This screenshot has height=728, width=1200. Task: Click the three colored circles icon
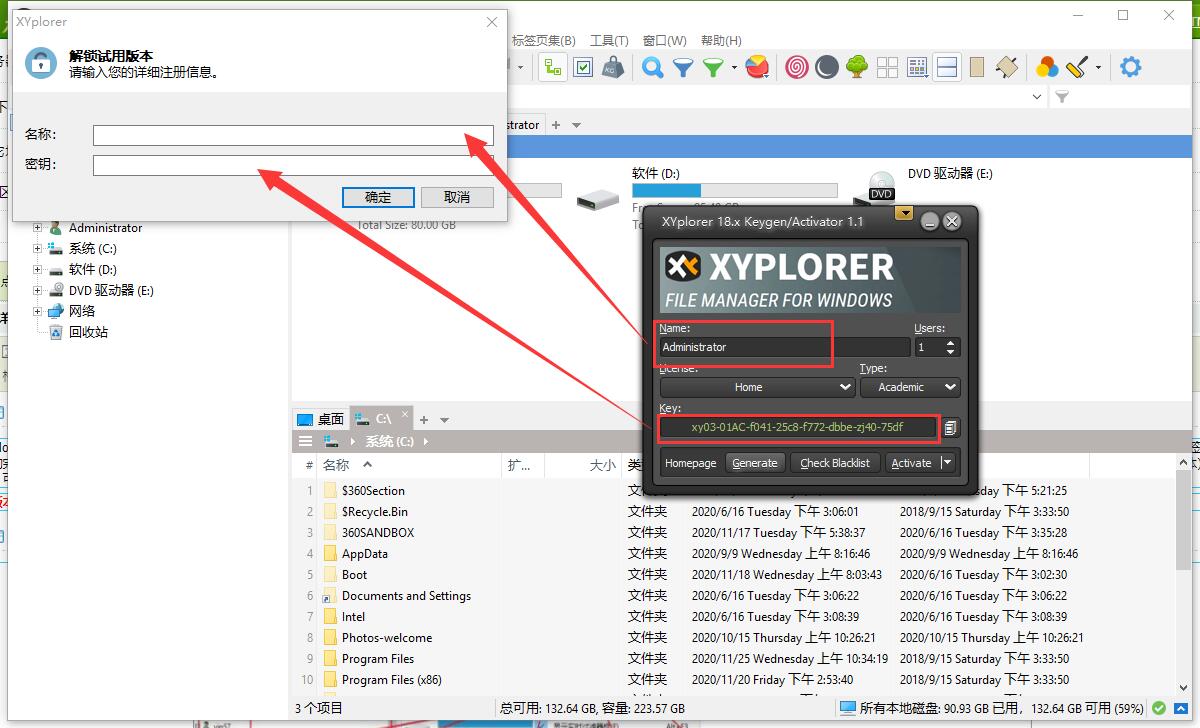point(1047,67)
